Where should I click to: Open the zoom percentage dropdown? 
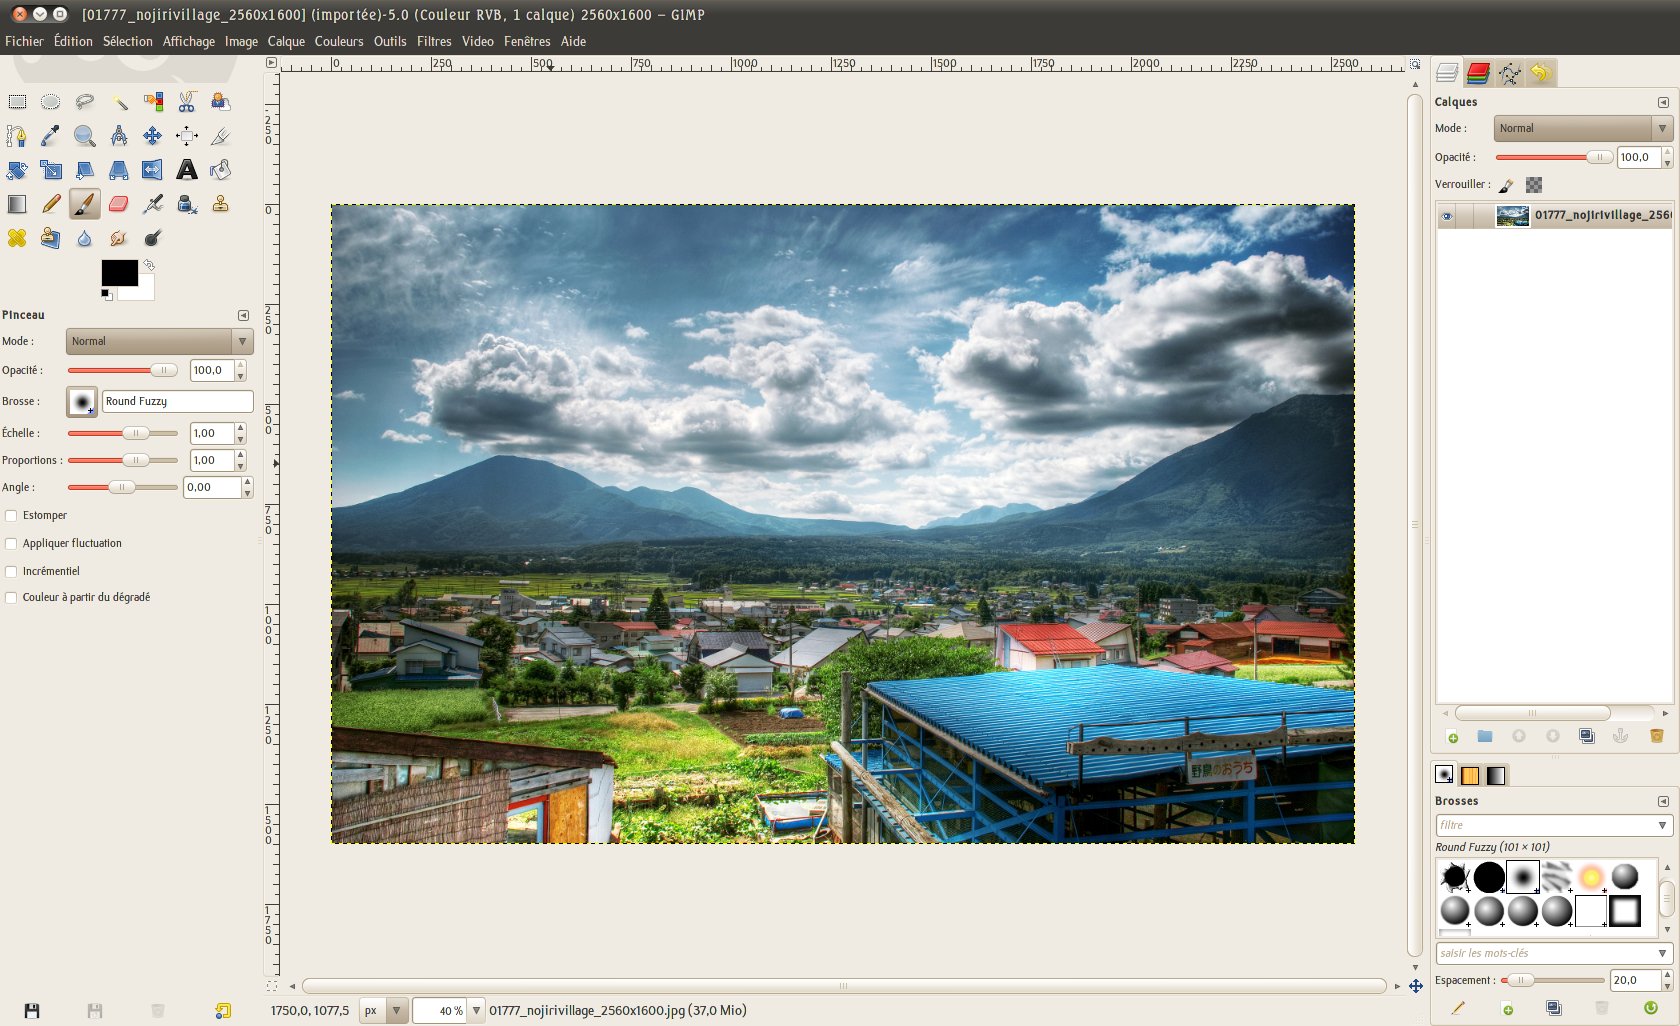pos(476,1011)
